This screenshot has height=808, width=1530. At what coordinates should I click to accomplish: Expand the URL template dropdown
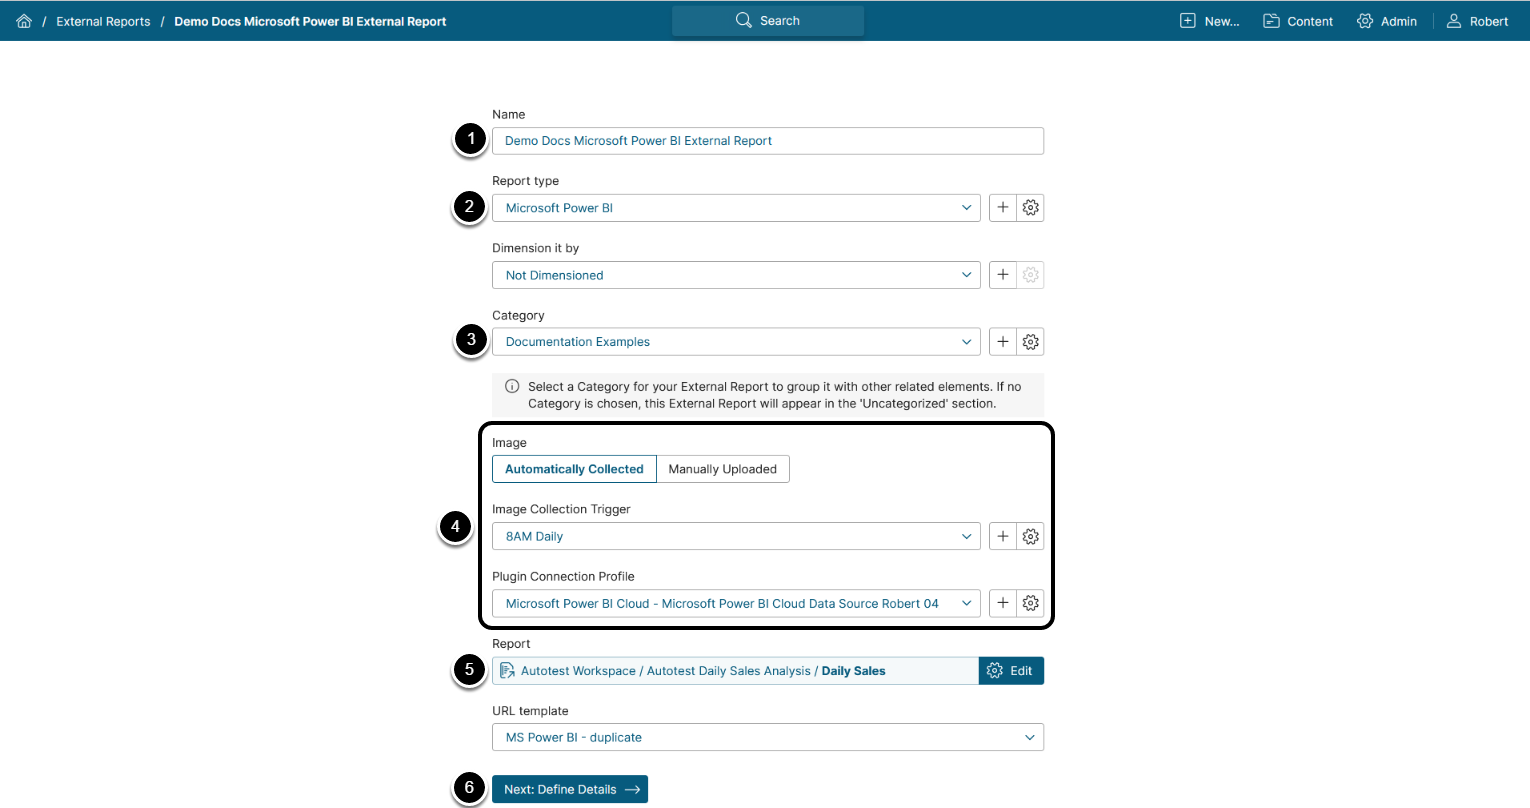coord(767,738)
